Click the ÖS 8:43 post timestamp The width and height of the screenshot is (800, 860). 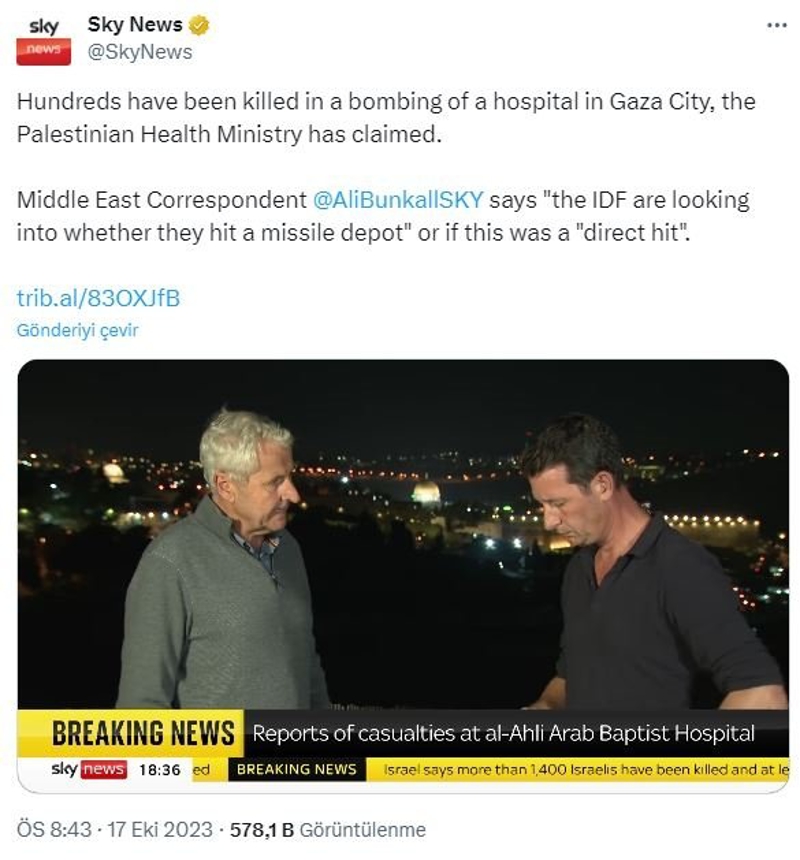click(x=54, y=829)
